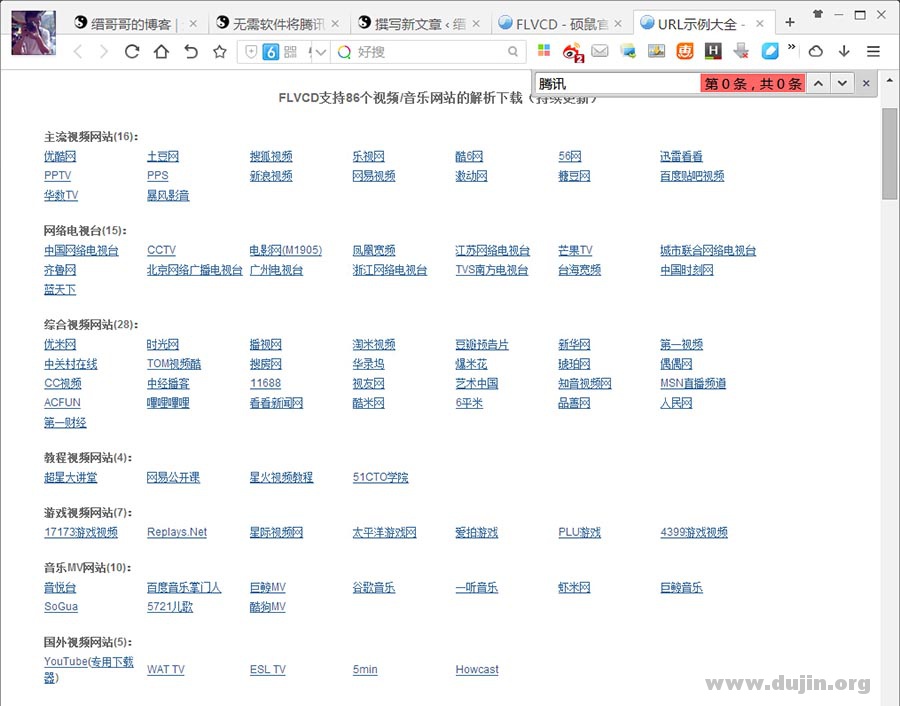
Task: Open the MSN直播频道 link
Action: (693, 383)
